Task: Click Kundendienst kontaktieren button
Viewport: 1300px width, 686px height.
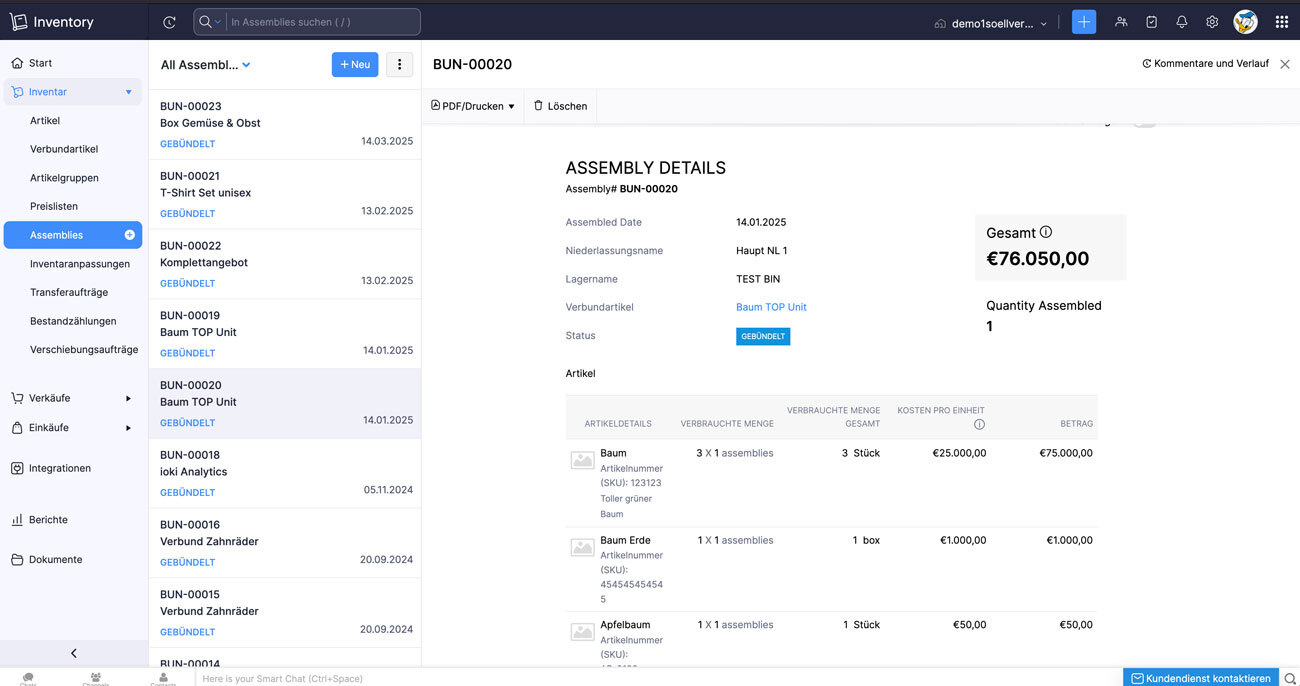Action: pyautogui.click(x=1201, y=678)
